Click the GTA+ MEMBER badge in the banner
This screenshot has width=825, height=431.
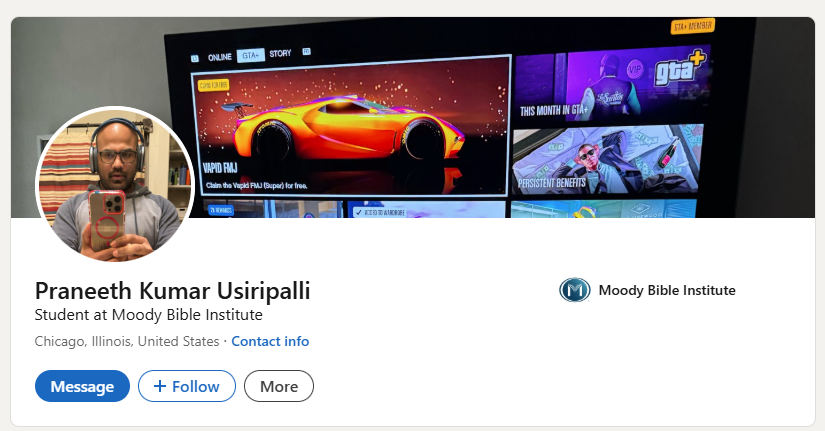693,26
